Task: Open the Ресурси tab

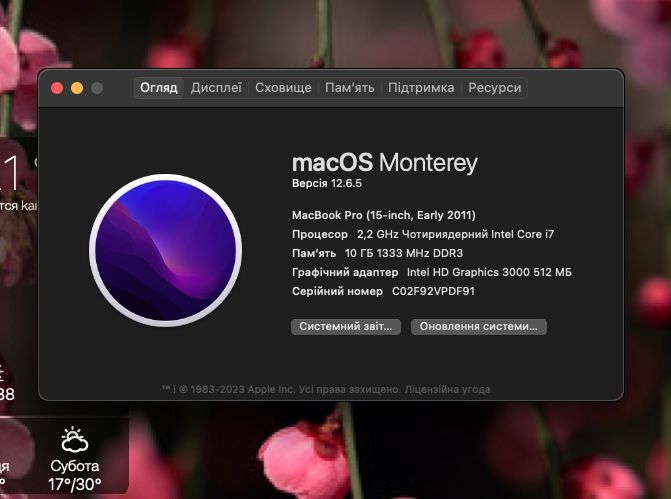Action: 495,88
